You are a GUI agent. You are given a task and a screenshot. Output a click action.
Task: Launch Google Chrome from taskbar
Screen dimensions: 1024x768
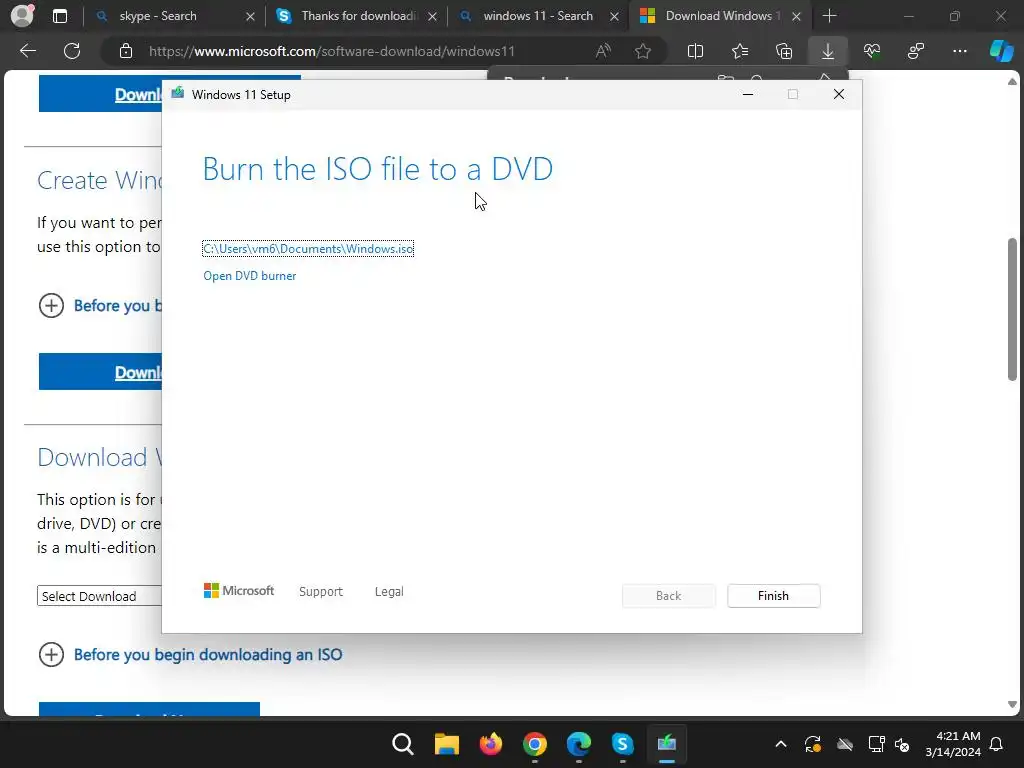click(535, 744)
